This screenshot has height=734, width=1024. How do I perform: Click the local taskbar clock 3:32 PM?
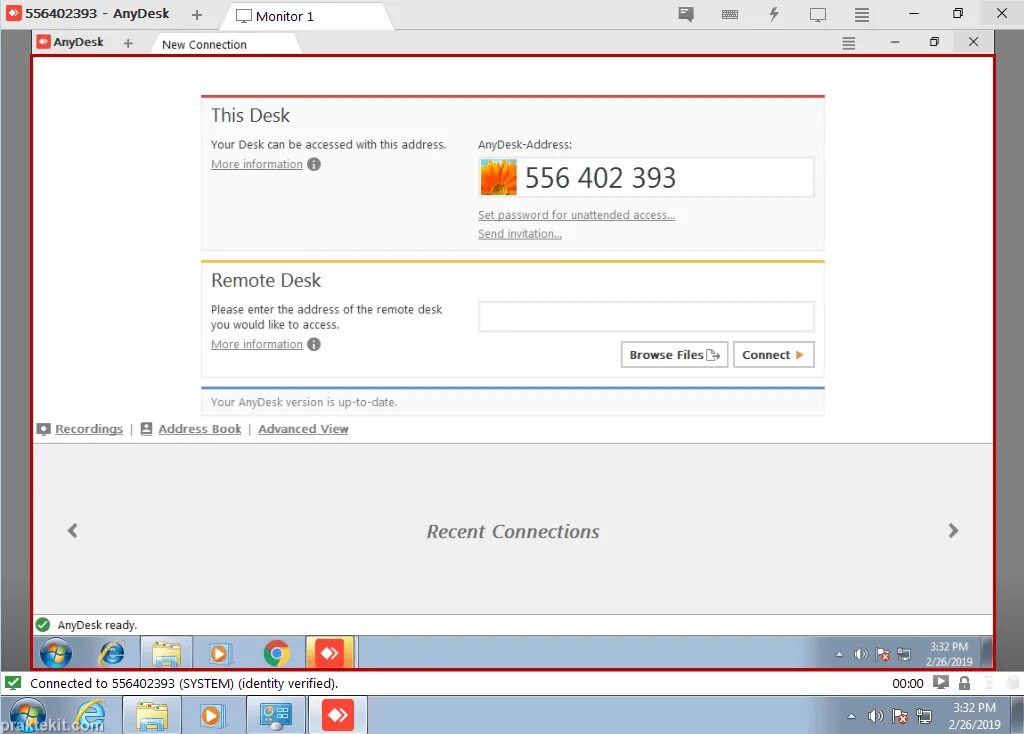click(974, 716)
